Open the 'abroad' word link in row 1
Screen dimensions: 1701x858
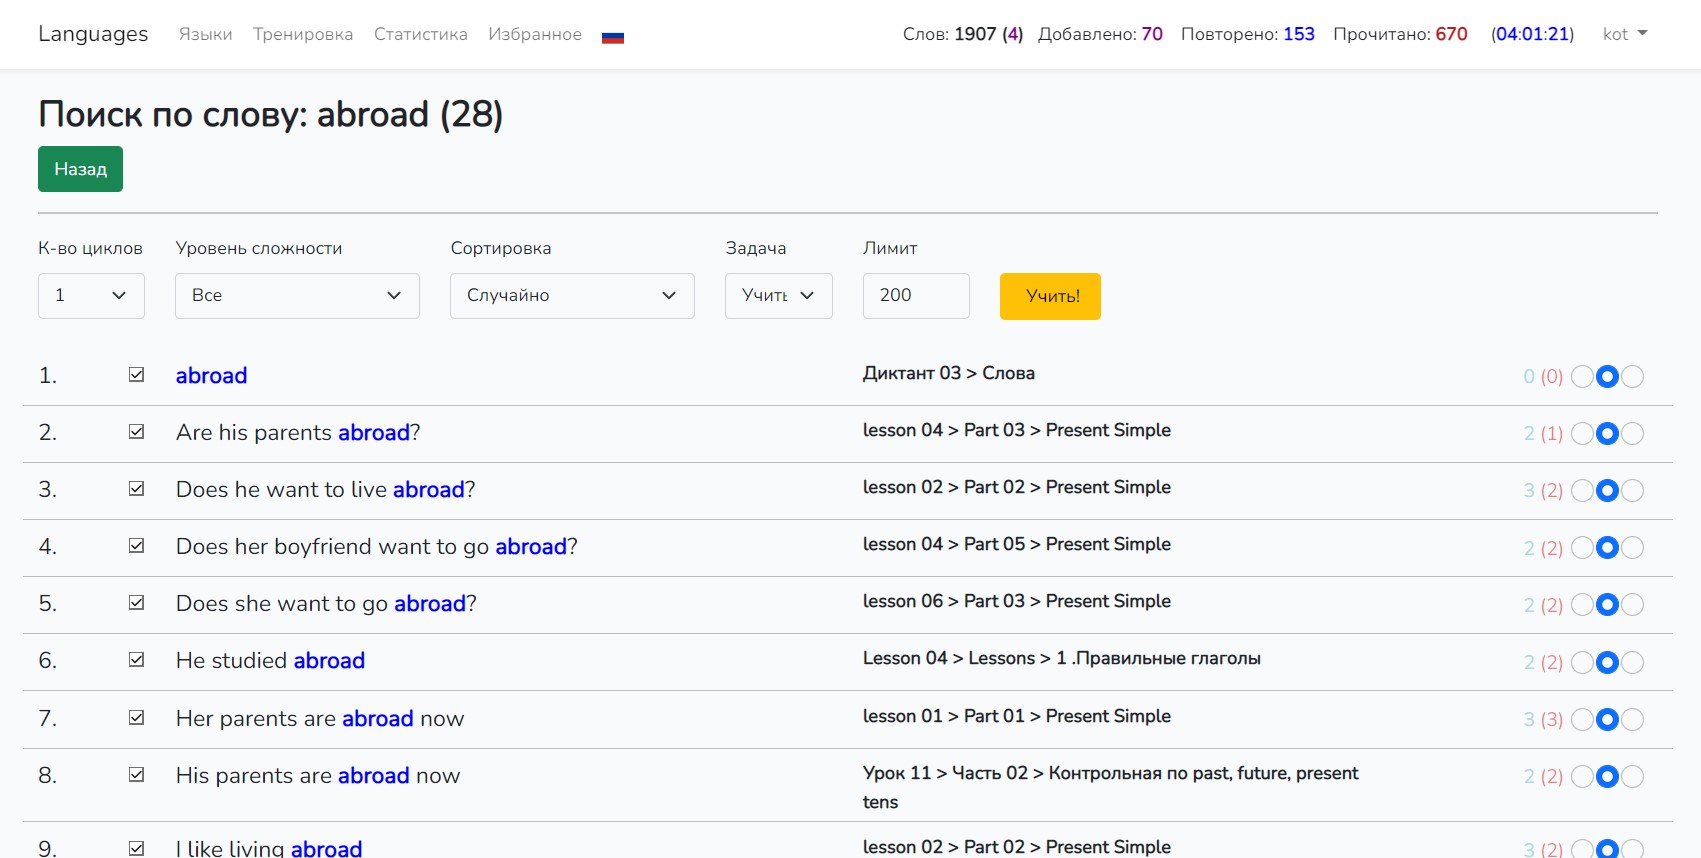click(211, 376)
